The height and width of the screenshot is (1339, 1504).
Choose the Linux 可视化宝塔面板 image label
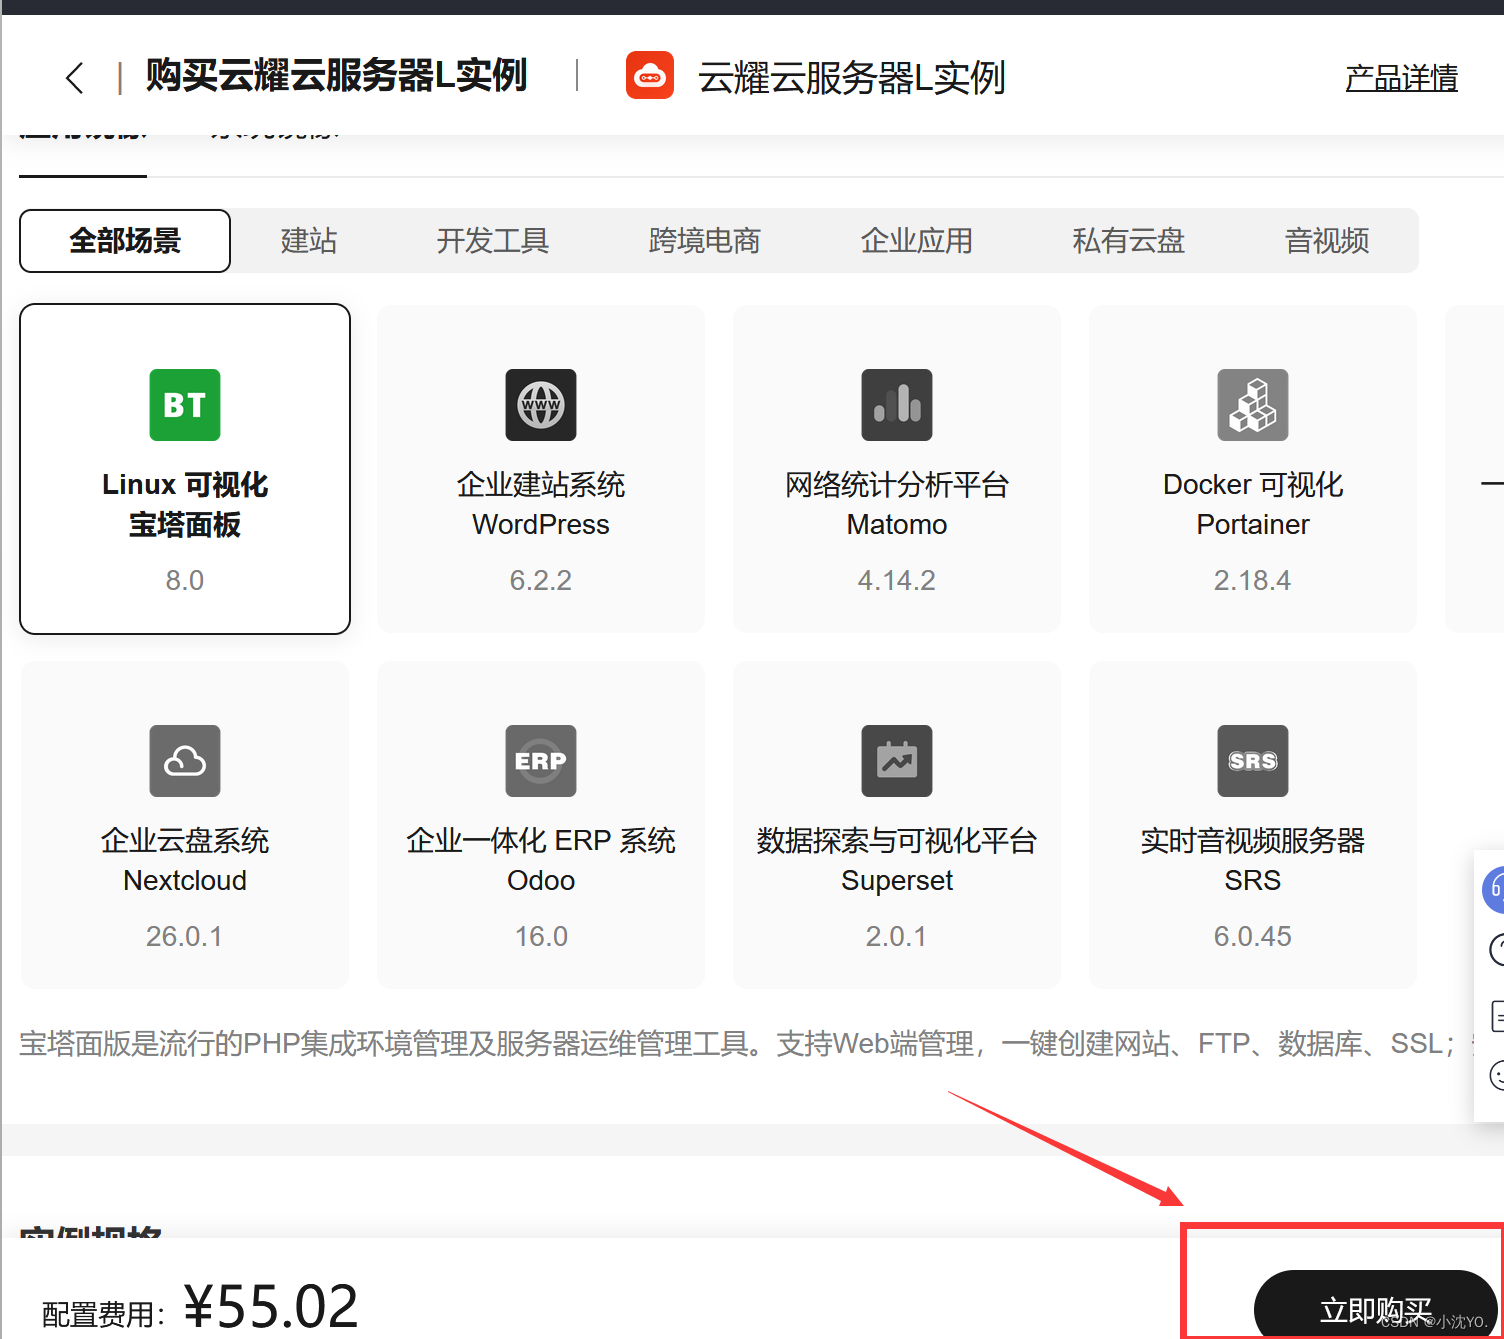point(185,504)
